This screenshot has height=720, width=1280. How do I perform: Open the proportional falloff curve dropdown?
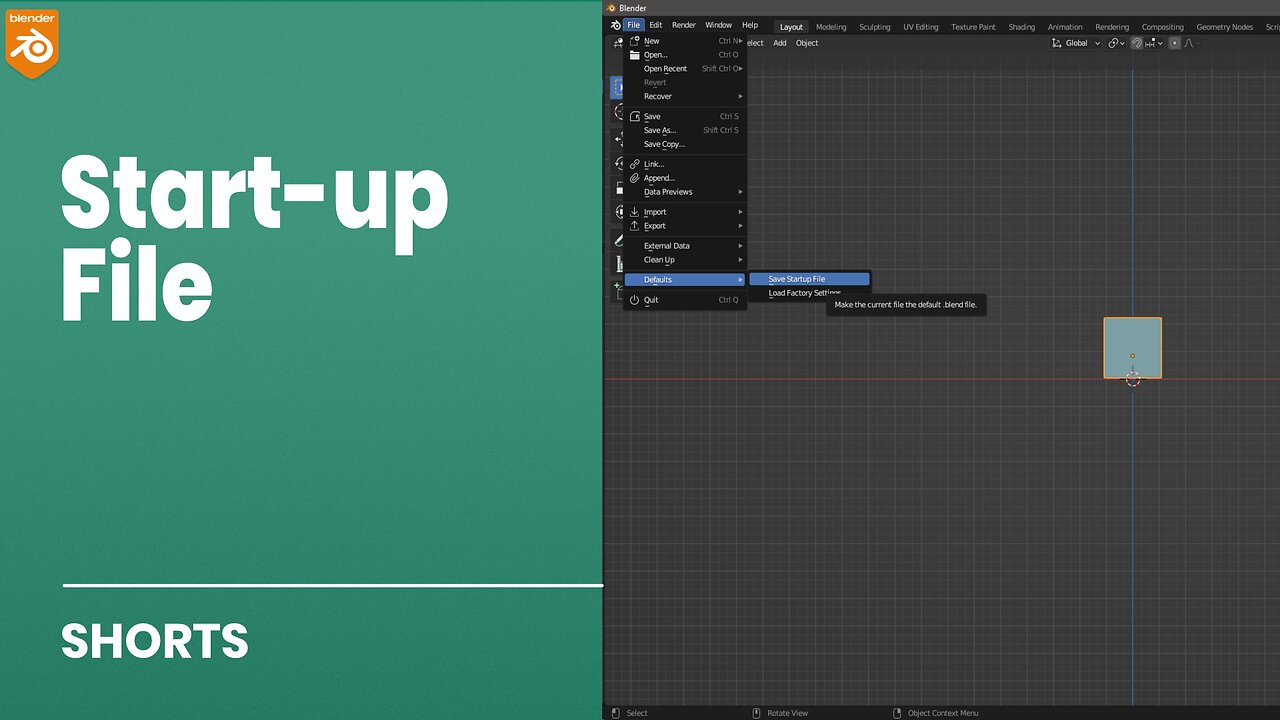(1191, 43)
